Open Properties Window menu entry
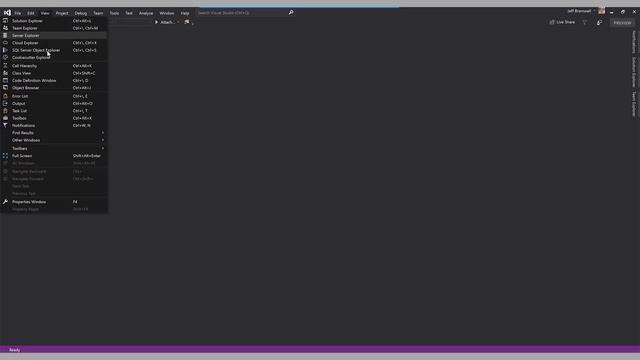The width and height of the screenshot is (640, 360). (x=54, y=202)
